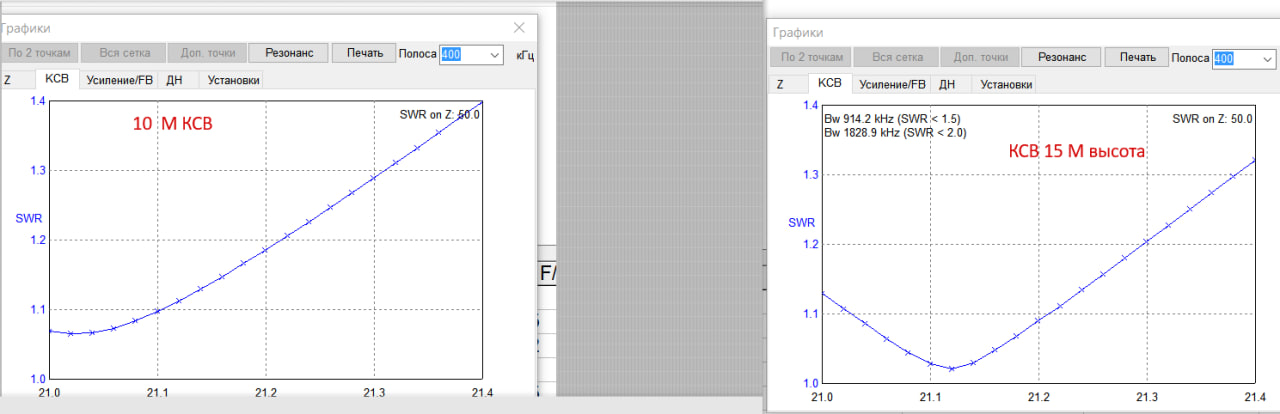Click Полоса value field in left window
Screen dimensions: 1280x414
tap(461, 55)
